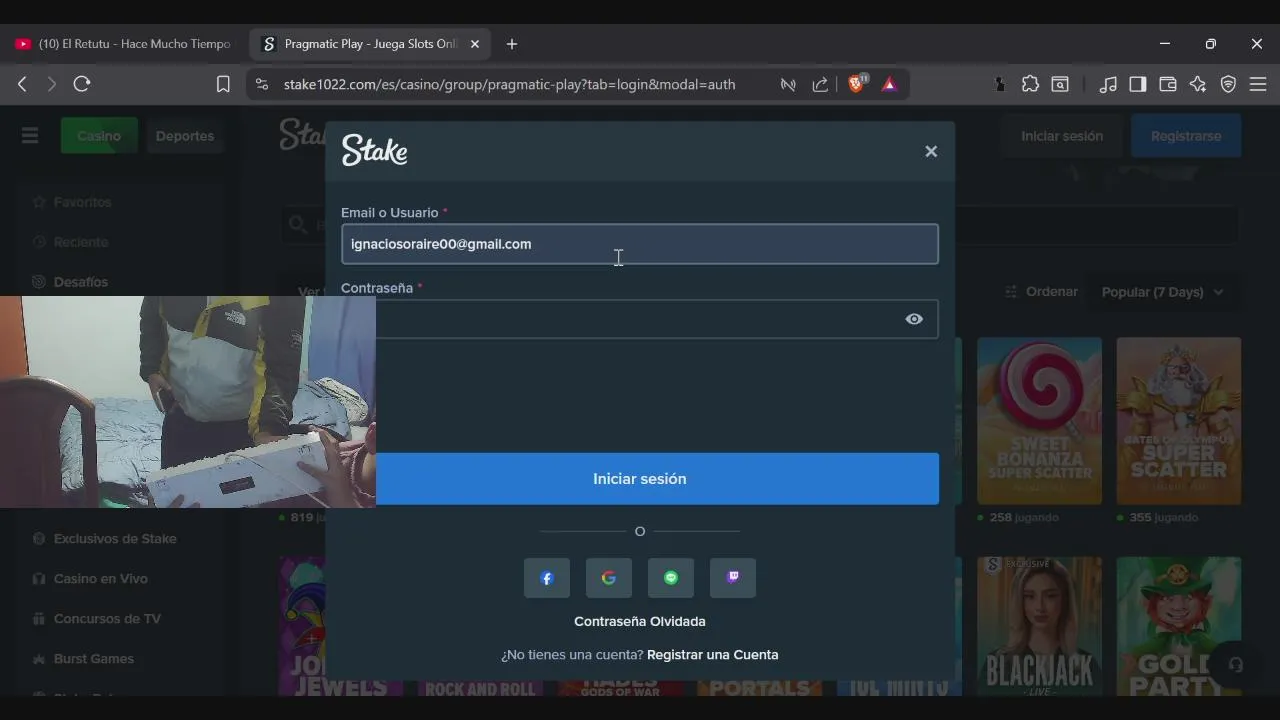Open Gates of Olympus Super Scatter game
Screen dimensions: 1280x720
(x=1178, y=421)
